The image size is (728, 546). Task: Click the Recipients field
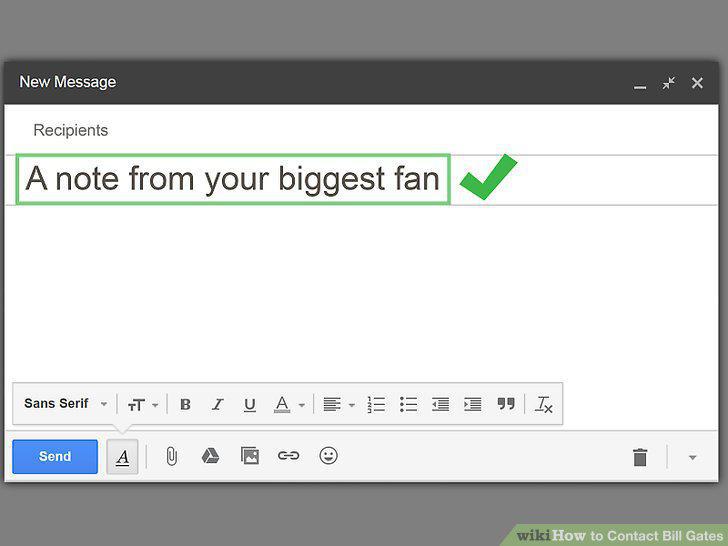(361, 130)
